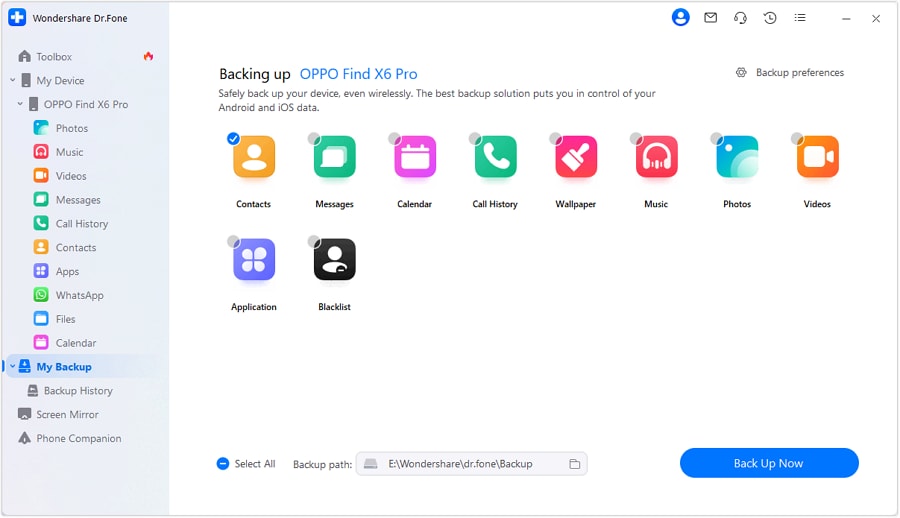This screenshot has width=900, height=518.
Task: Collapse the My Device tree arrow
Action: (13, 80)
